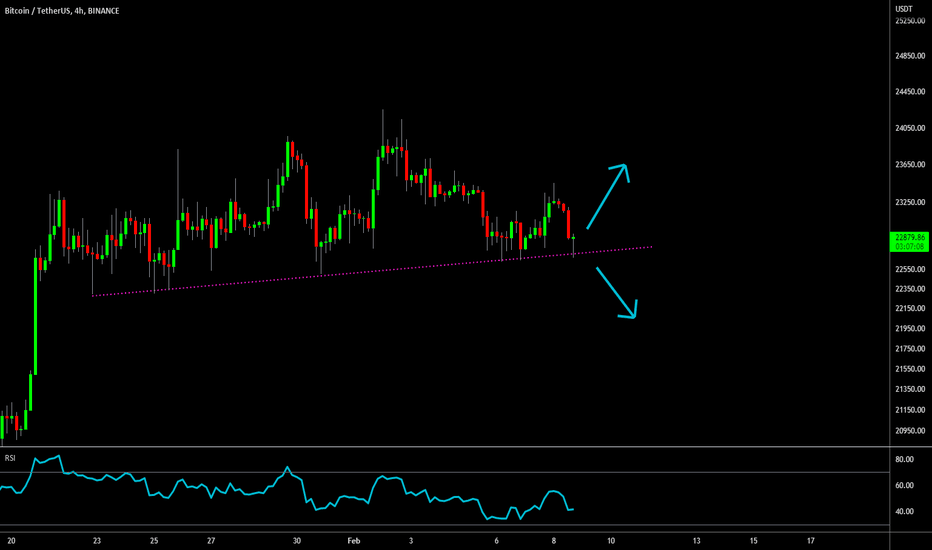
Task: Click the 21950.00 price axis label
Action: 910,329
